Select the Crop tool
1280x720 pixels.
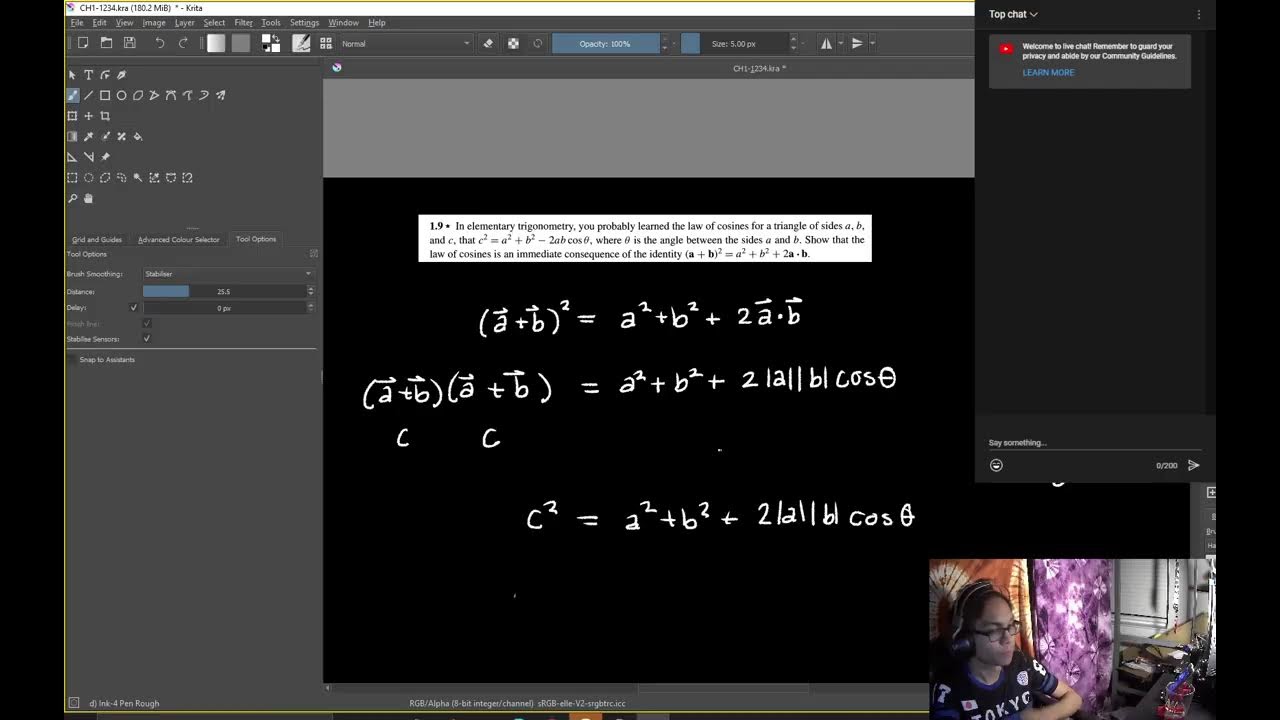[105, 116]
